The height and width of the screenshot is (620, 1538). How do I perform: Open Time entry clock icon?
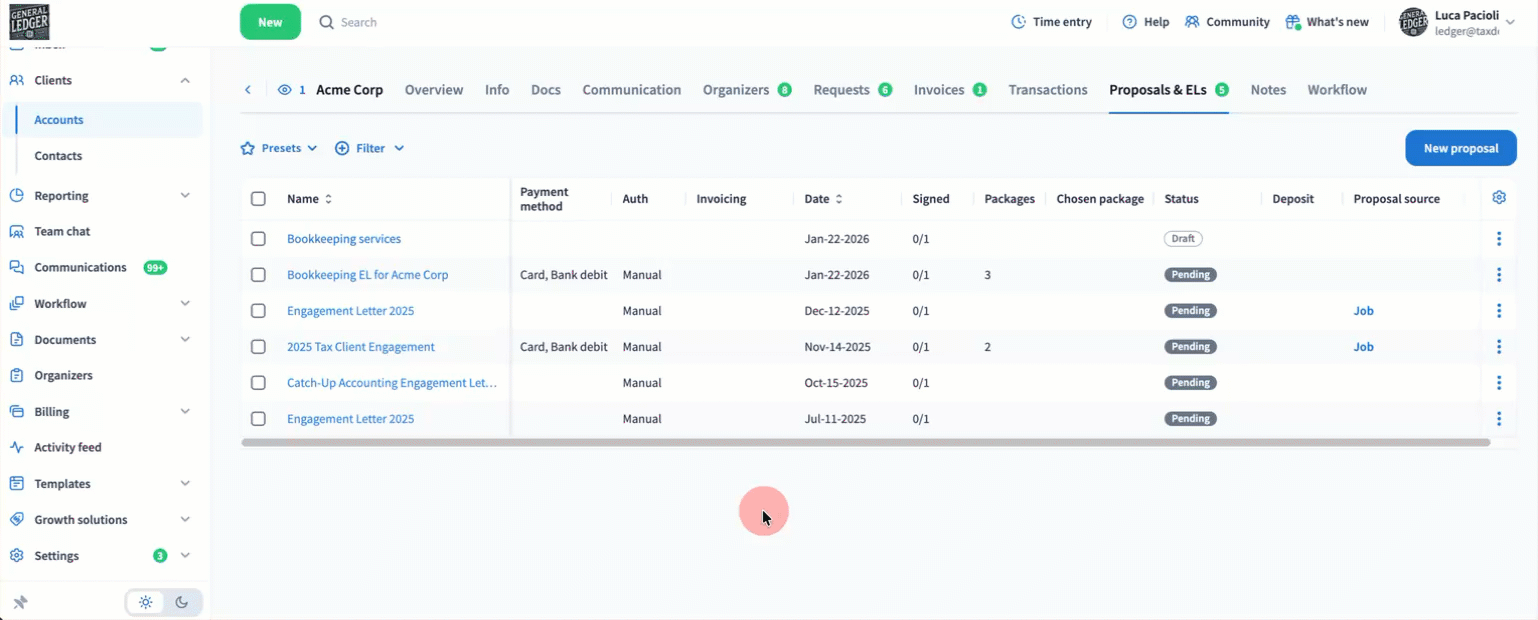[1018, 22]
